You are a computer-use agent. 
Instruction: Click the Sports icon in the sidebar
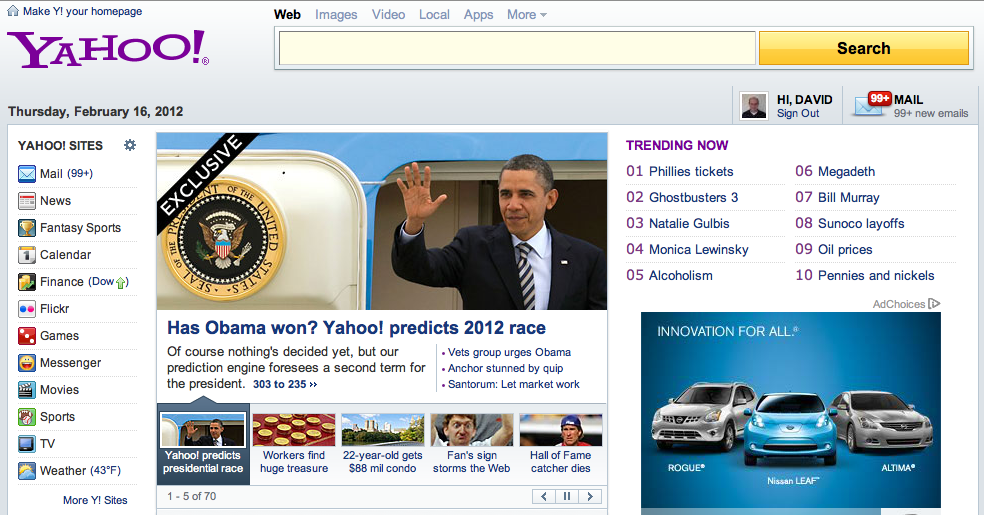point(26,417)
